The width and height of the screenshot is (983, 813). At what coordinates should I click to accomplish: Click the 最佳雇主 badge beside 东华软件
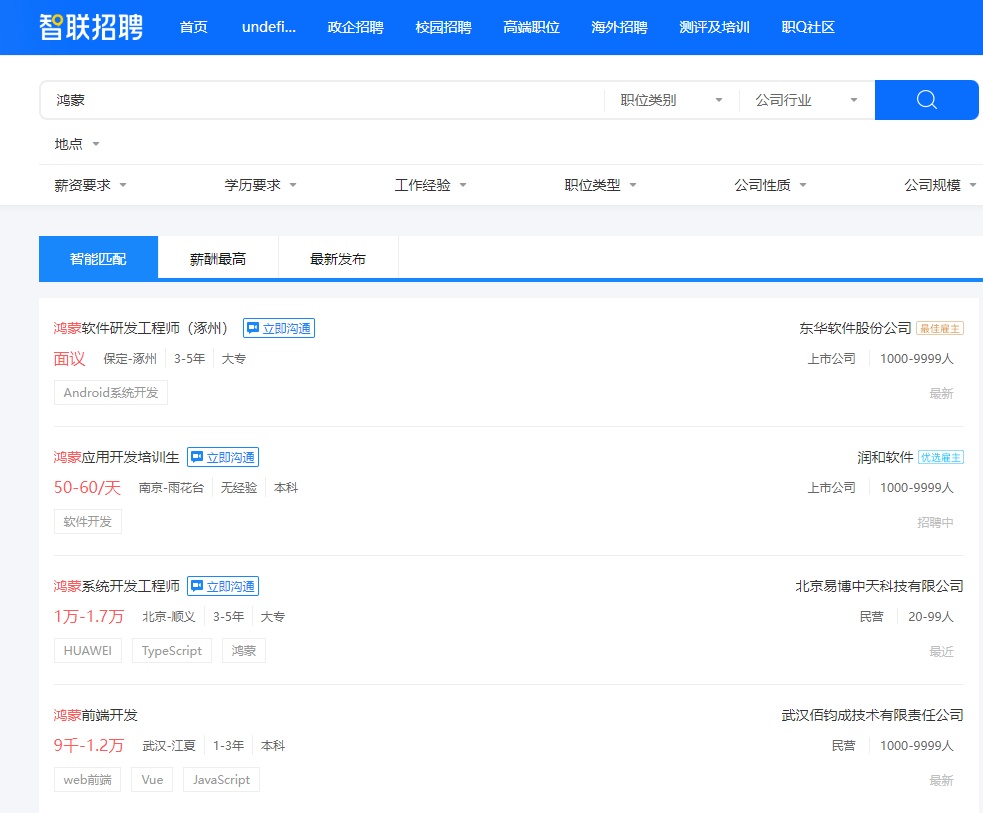click(940, 328)
